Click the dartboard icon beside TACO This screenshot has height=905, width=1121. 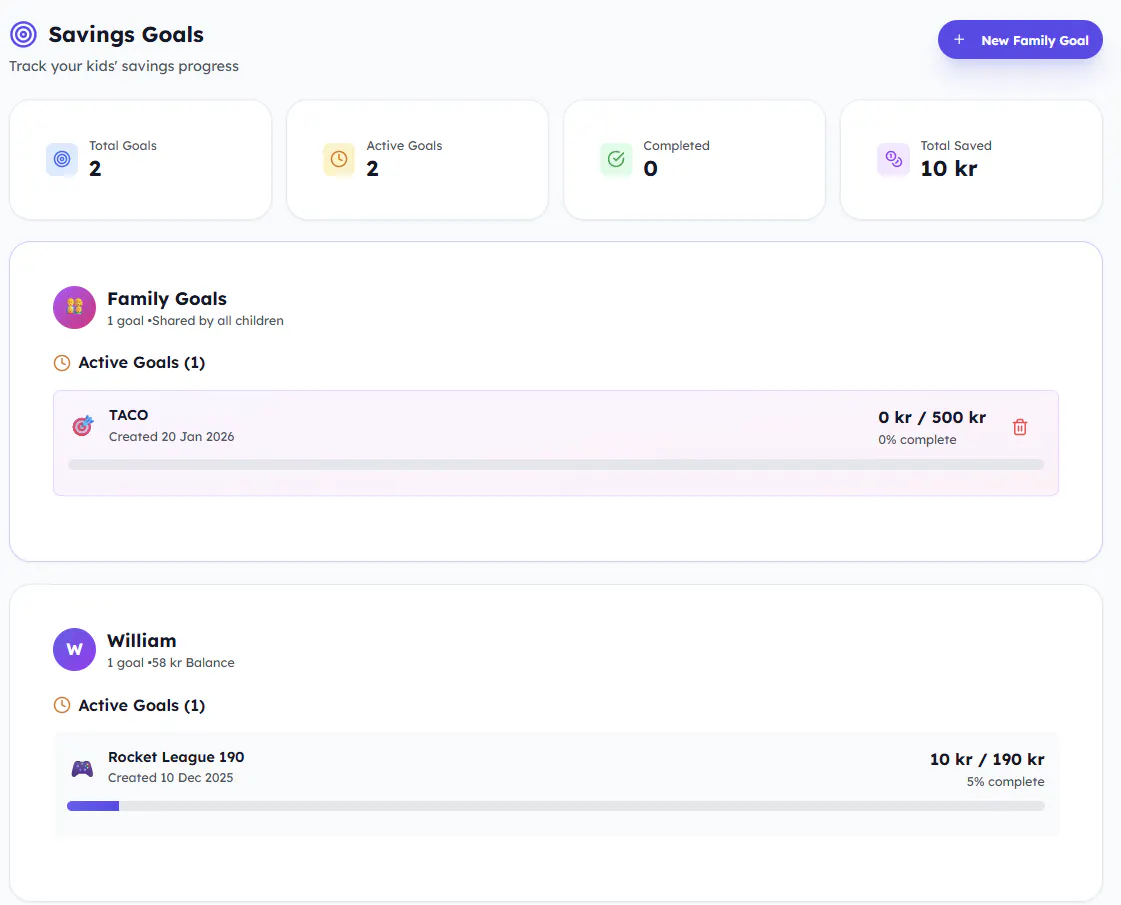(x=83, y=425)
